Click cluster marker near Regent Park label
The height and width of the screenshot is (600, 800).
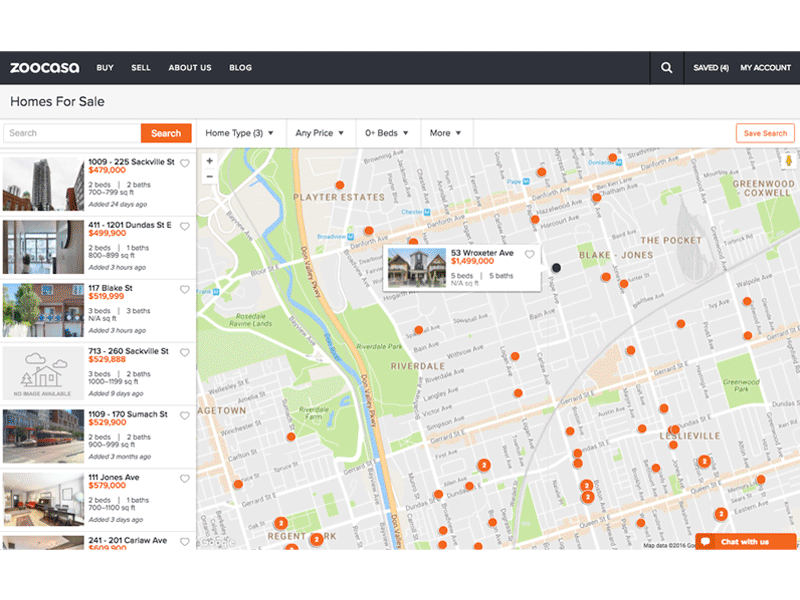(281, 522)
